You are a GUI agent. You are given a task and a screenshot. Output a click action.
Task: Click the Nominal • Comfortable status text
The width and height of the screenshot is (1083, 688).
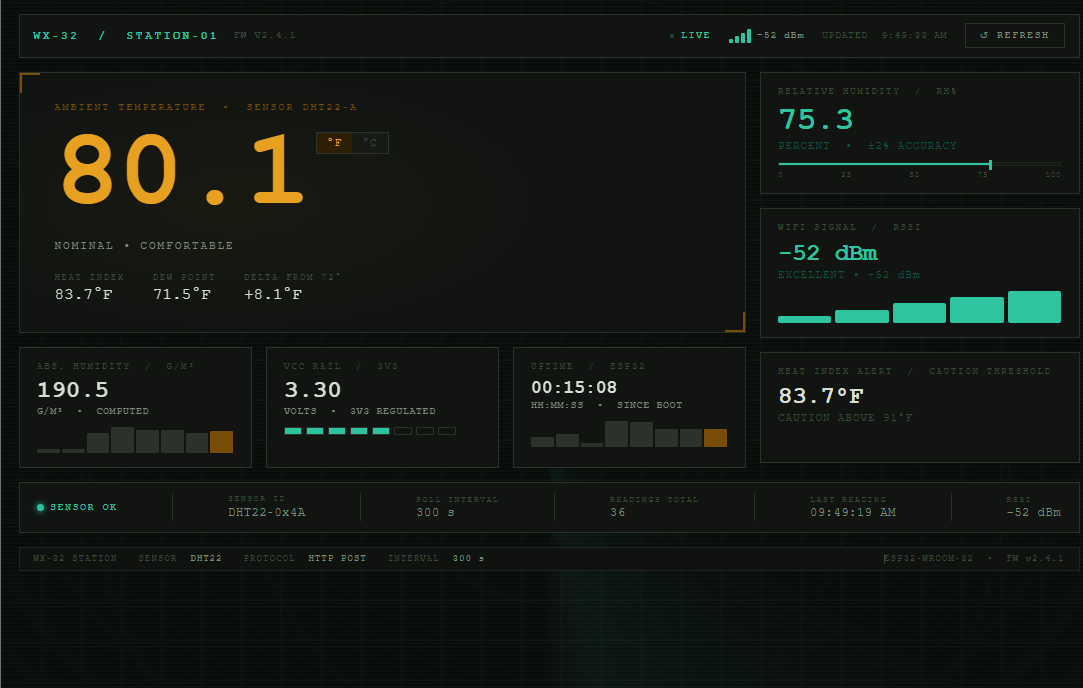tap(144, 246)
